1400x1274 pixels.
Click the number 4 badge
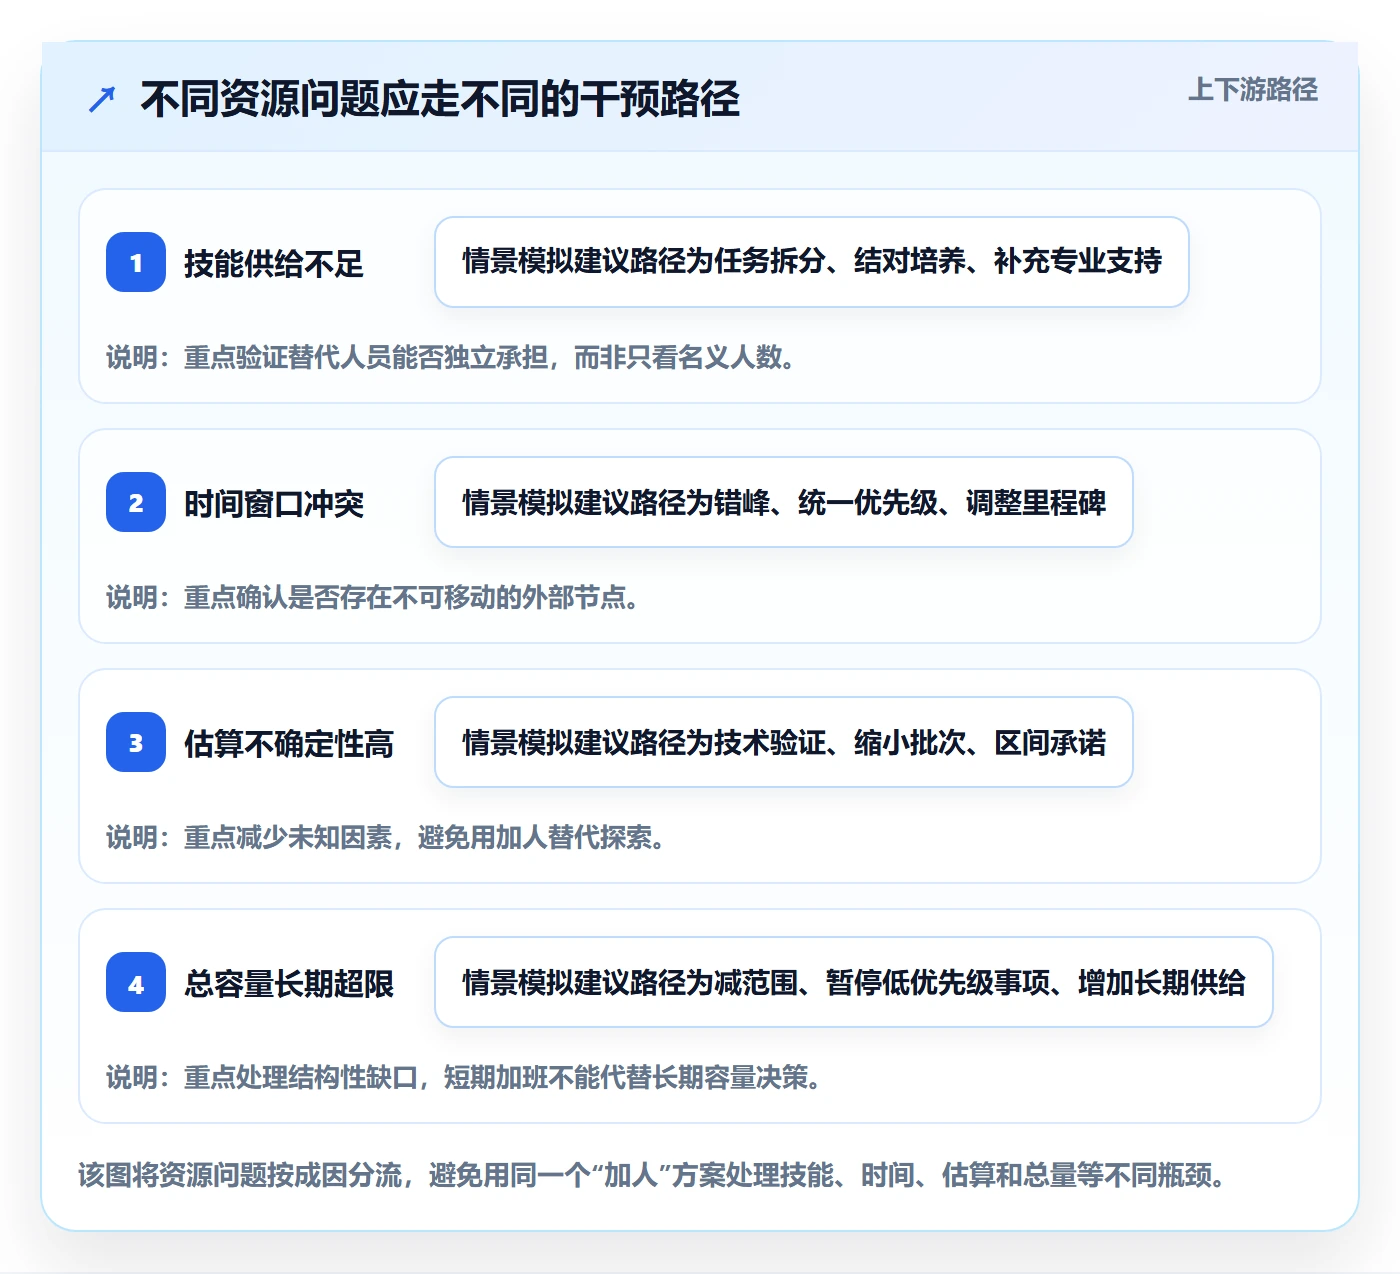pyautogui.click(x=136, y=982)
